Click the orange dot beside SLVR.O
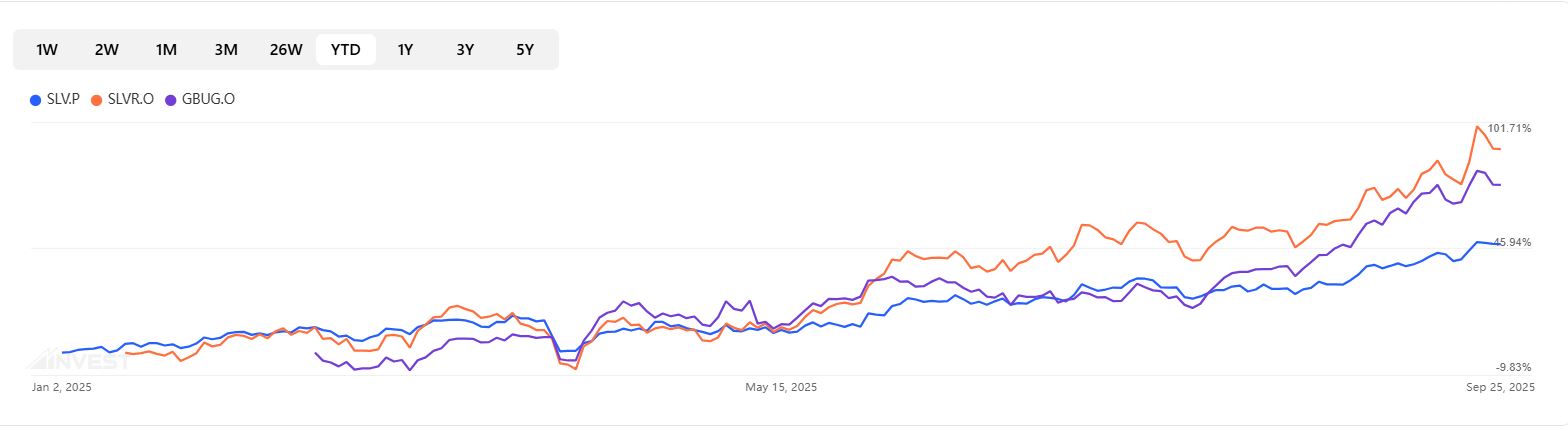 pyautogui.click(x=96, y=100)
